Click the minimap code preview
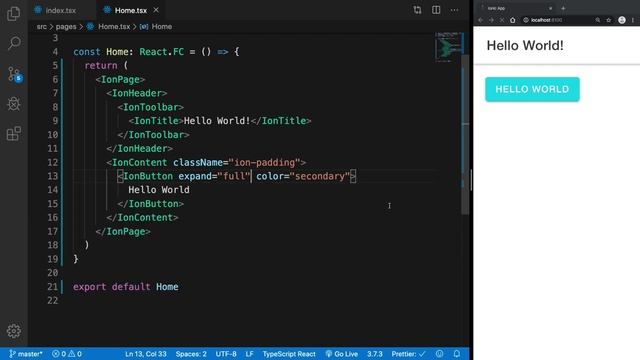Screen dimensions: 640x360 pyautogui.click(x=449, y=47)
